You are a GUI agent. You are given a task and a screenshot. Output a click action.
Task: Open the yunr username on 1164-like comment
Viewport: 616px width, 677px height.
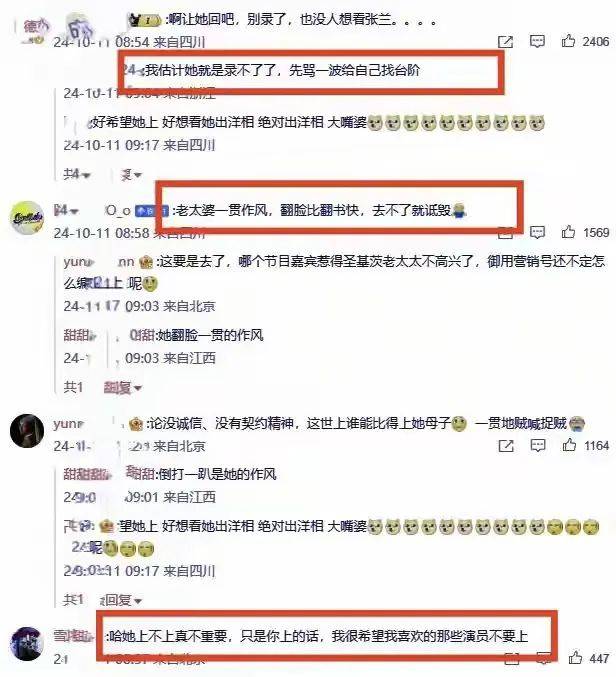tap(68, 424)
